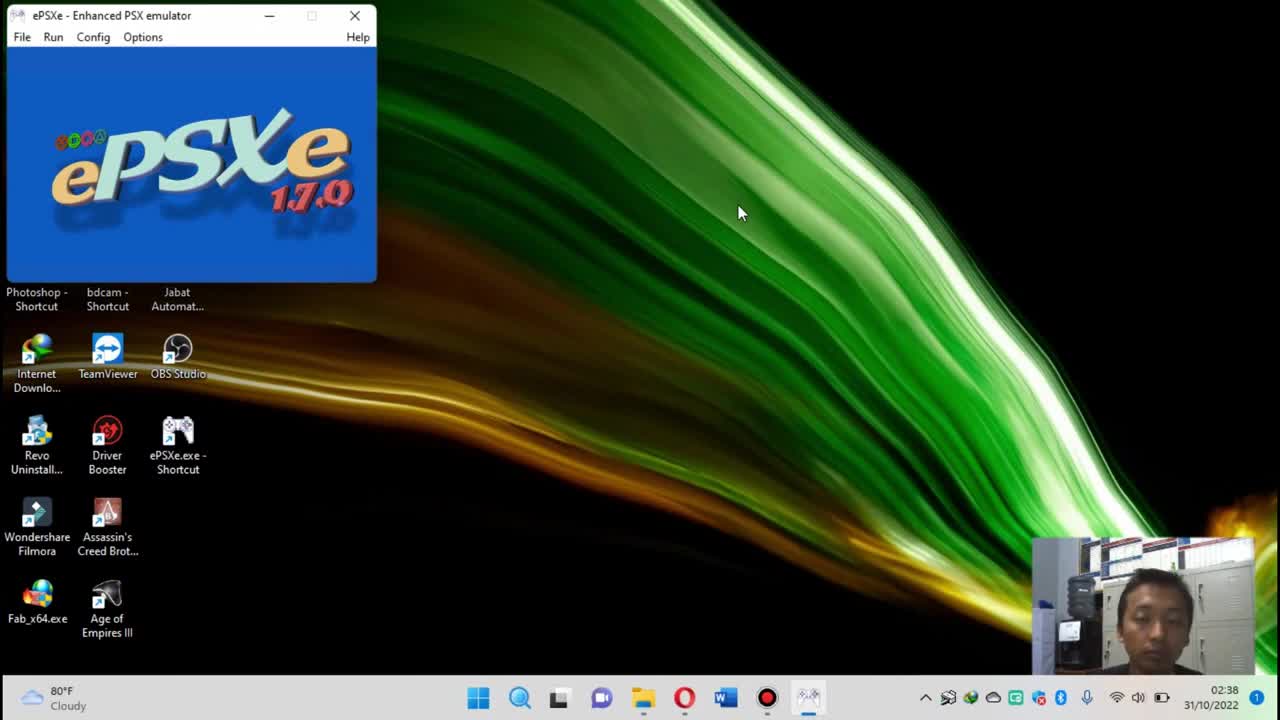Select the Fab_x64.exe desktop icon

coord(38,603)
